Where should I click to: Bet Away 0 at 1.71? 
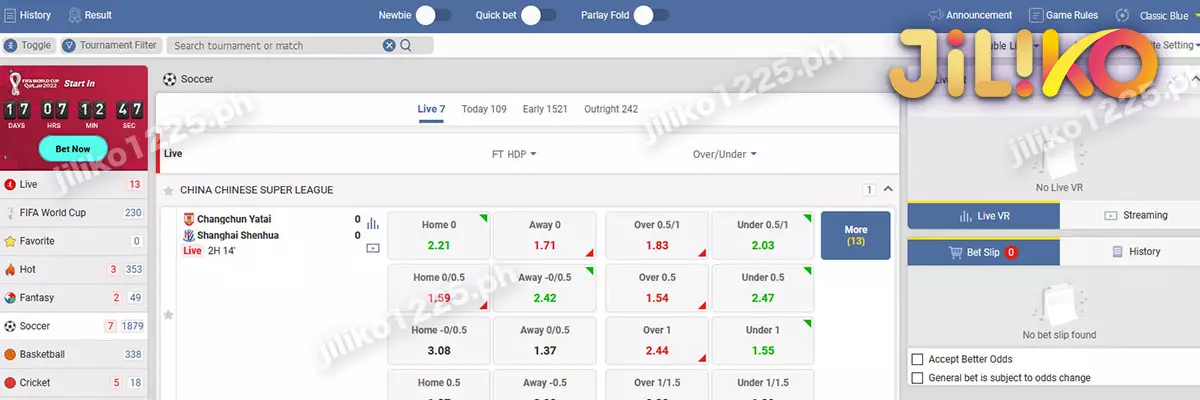pos(545,236)
